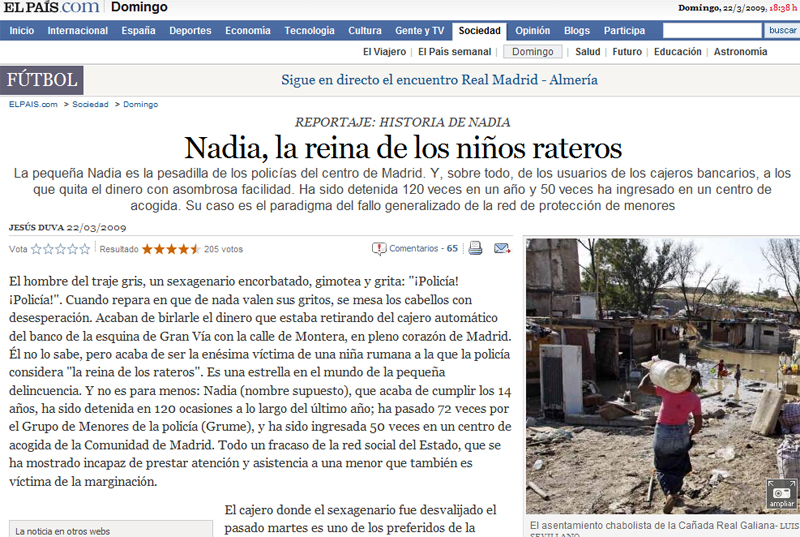800x537 pixels.
Task: Click Sociedad breadcrumb link
Action: pyautogui.click(x=90, y=104)
